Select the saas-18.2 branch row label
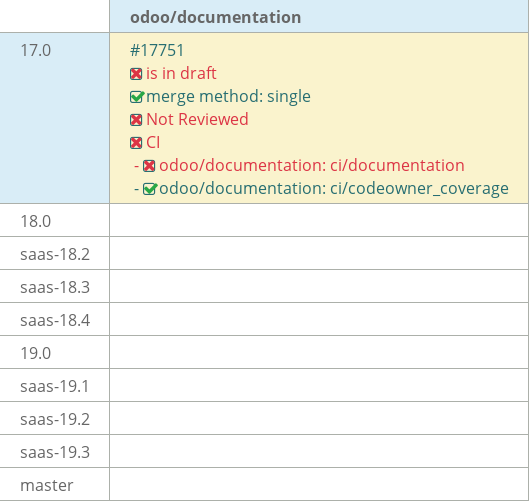 pos(55,255)
